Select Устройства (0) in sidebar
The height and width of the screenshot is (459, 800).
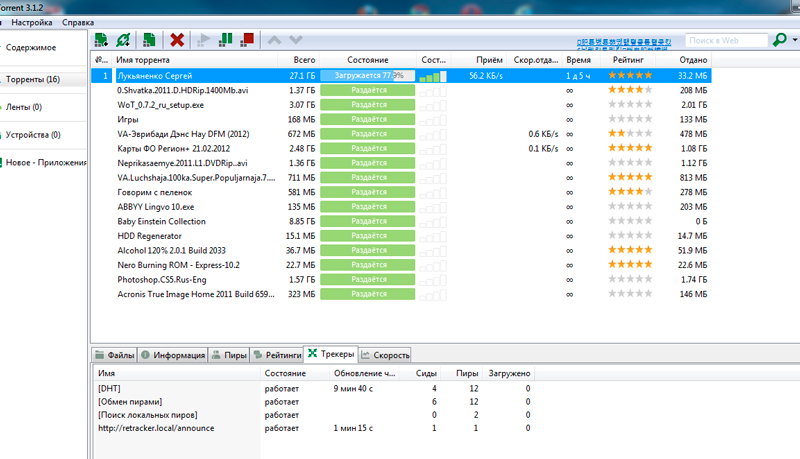(x=33, y=135)
